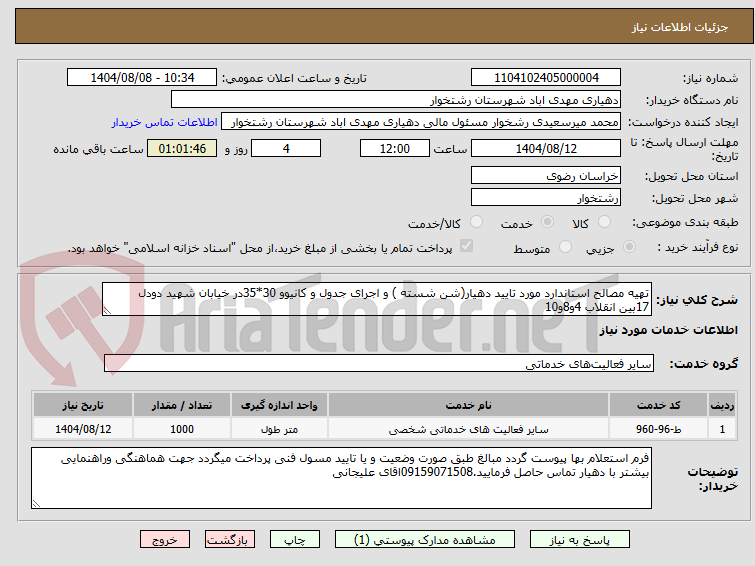This screenshot has width=755, height=566.
Task: Select the کالا/خدمت radio button
Action: click(x=476, y=222)
